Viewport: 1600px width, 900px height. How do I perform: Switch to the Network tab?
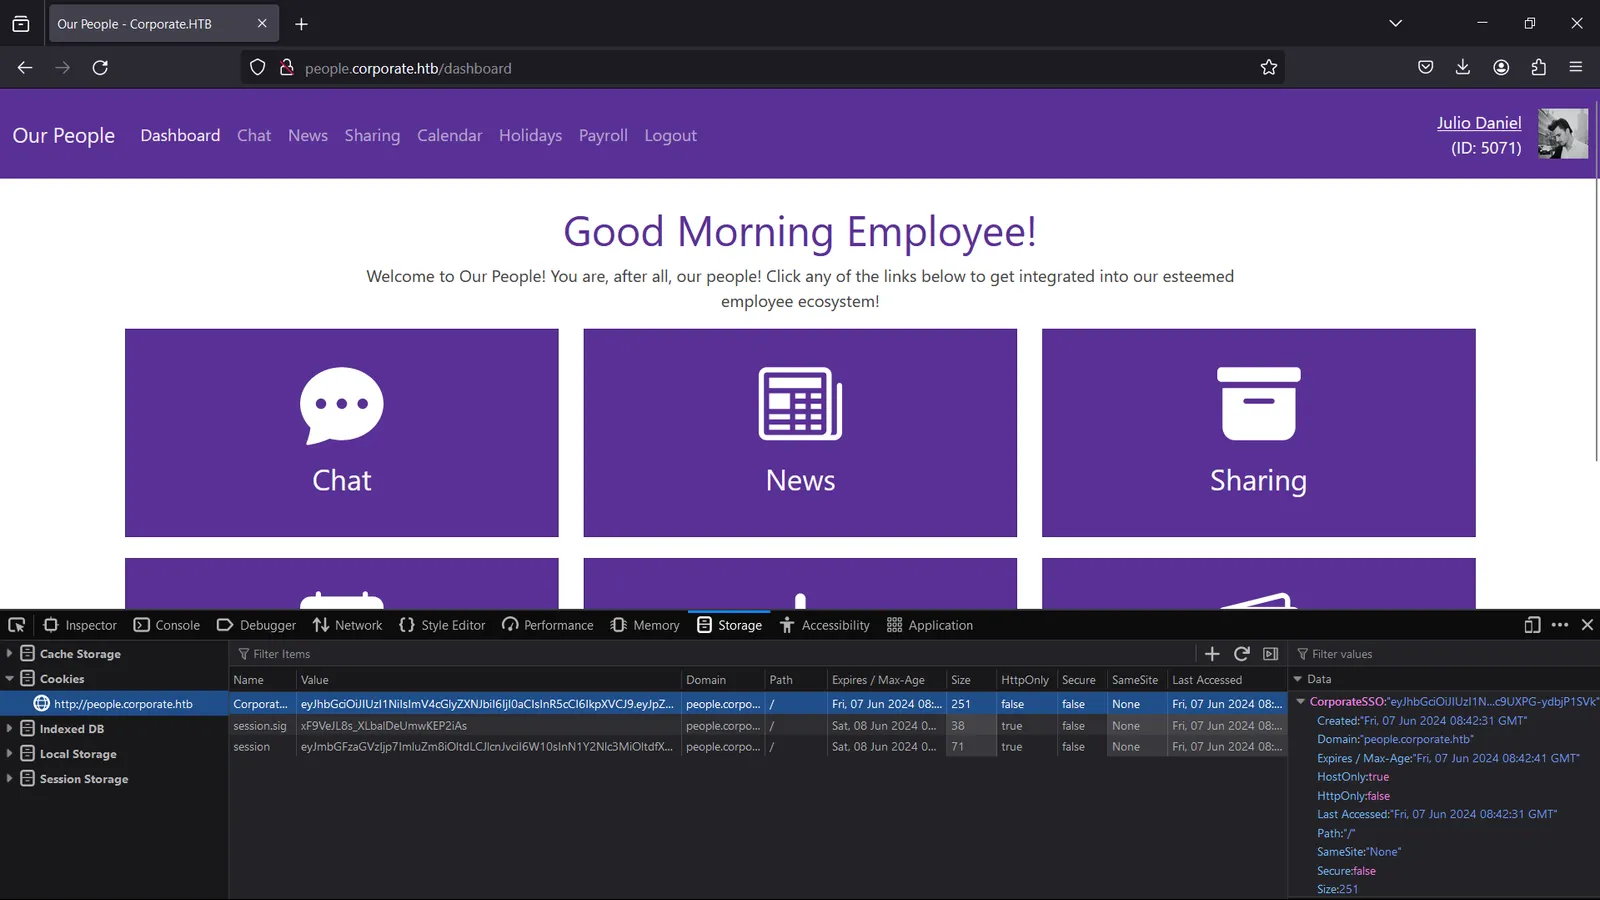pyautogui.click(x=348, y=625)
